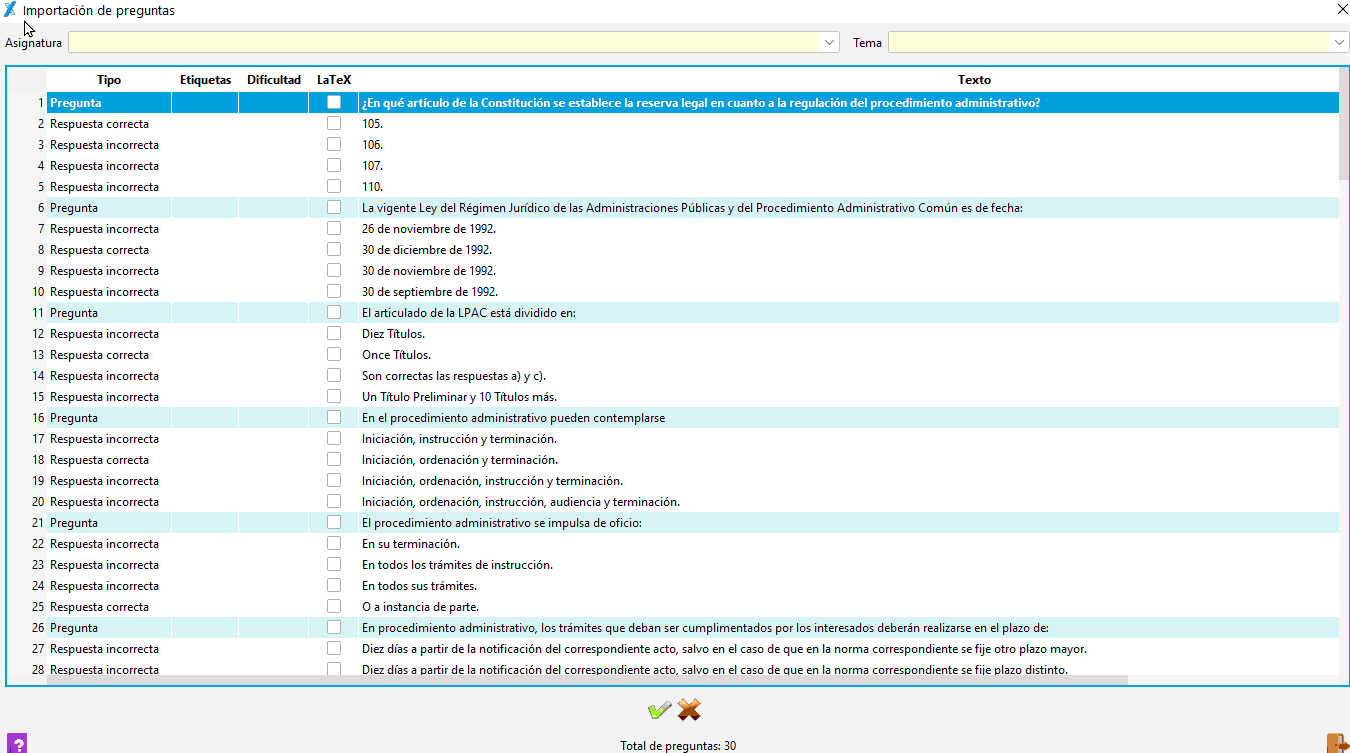1350x753 pixels.
Task: Open the Asignatura dropdown arrow
Action: point(830,43)
